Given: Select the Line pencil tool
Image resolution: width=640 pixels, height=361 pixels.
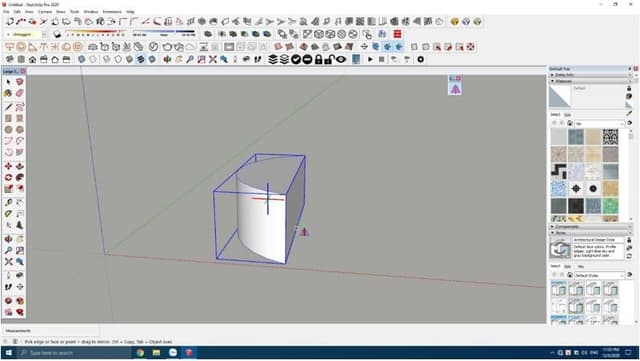Looking at the screenshot, I should (x=9, y=107).
